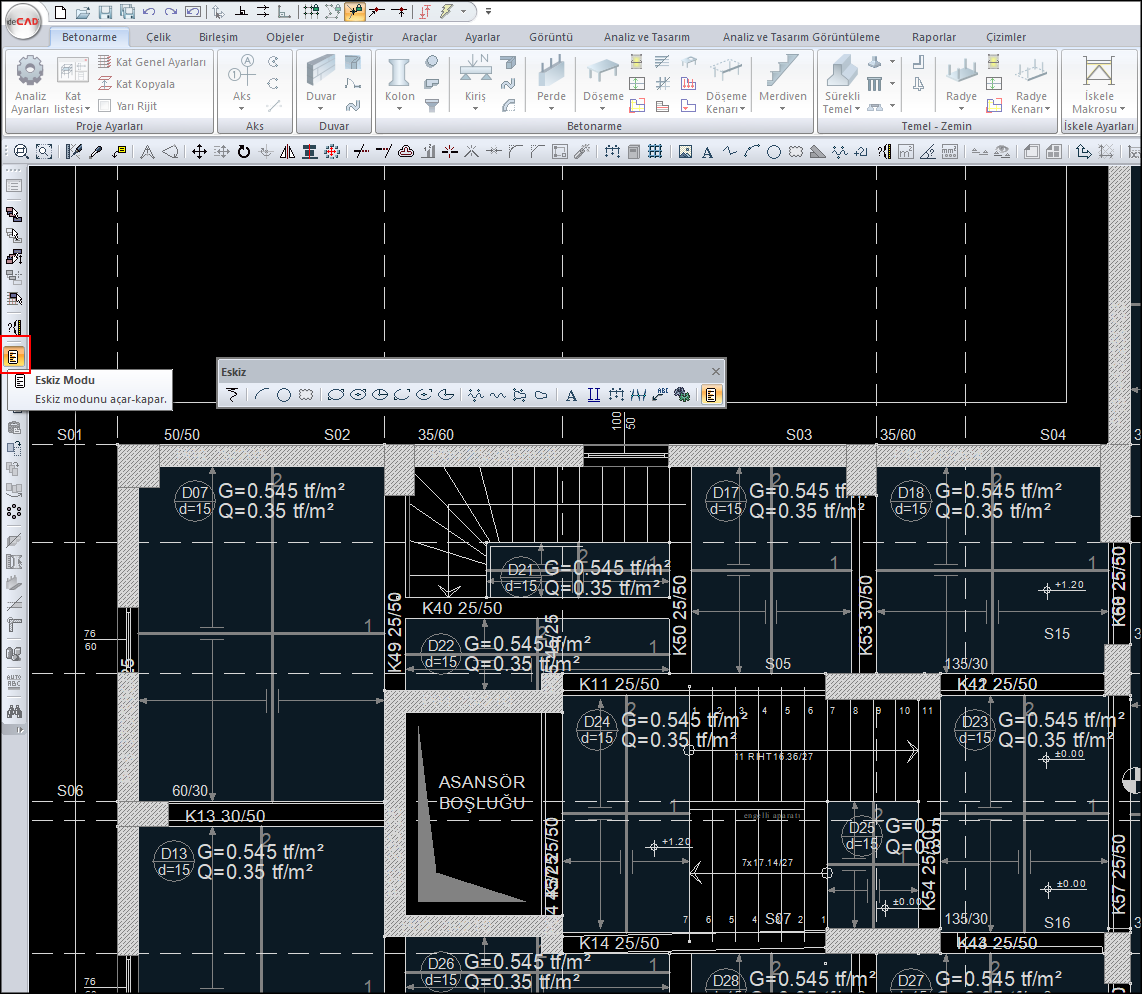
Task: Select the Merdiven stair tool
Action: pyautogui.click(x=782, y=72)
